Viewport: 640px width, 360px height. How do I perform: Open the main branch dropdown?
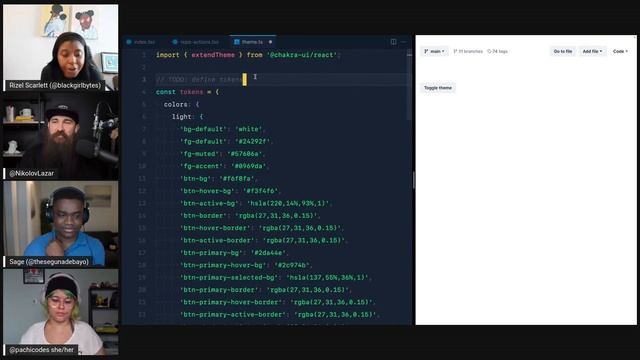[434, 51]
